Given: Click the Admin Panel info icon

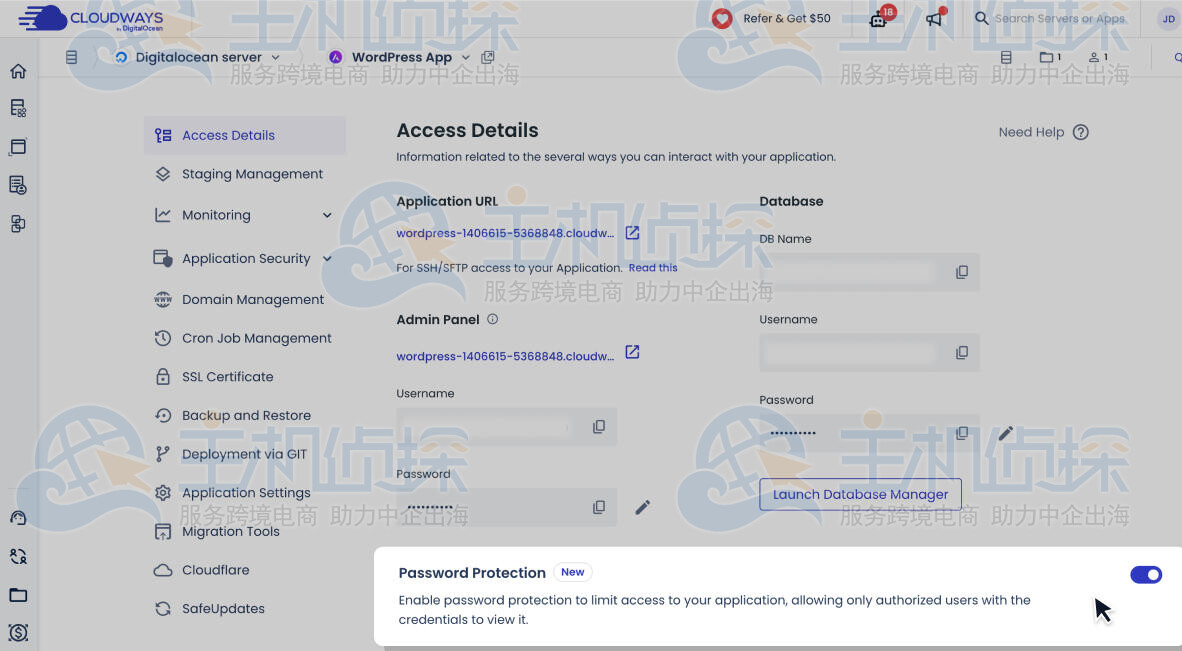Looking at the screenshot, I should click(x=492, y=319).
